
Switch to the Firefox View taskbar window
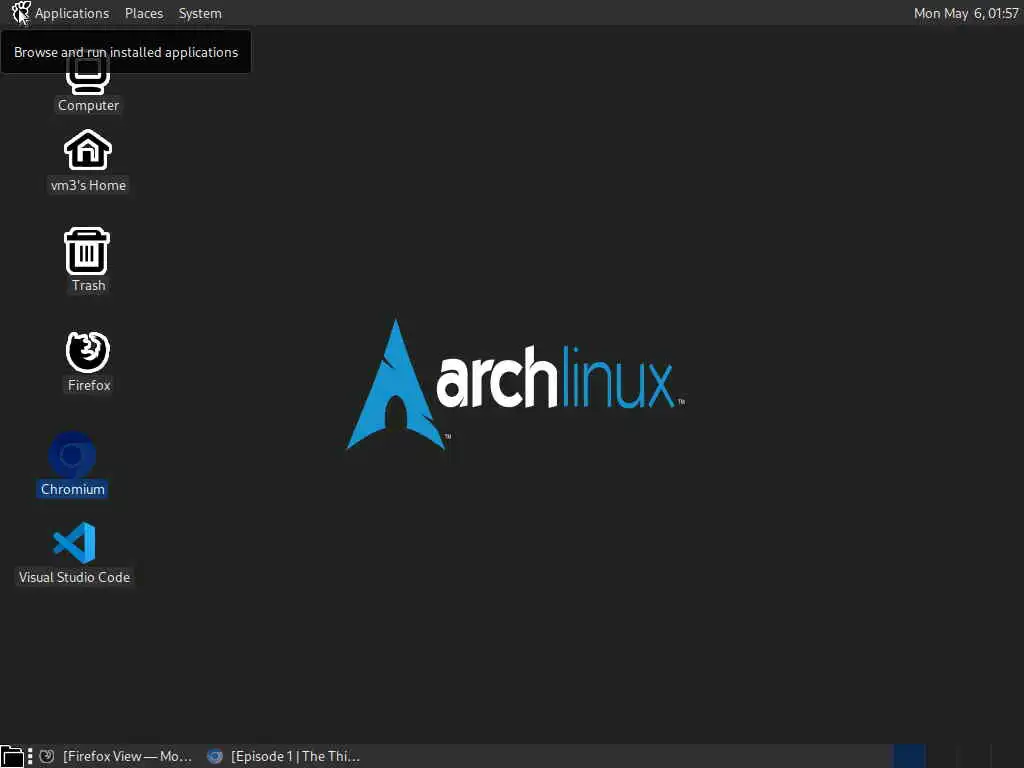116,756
